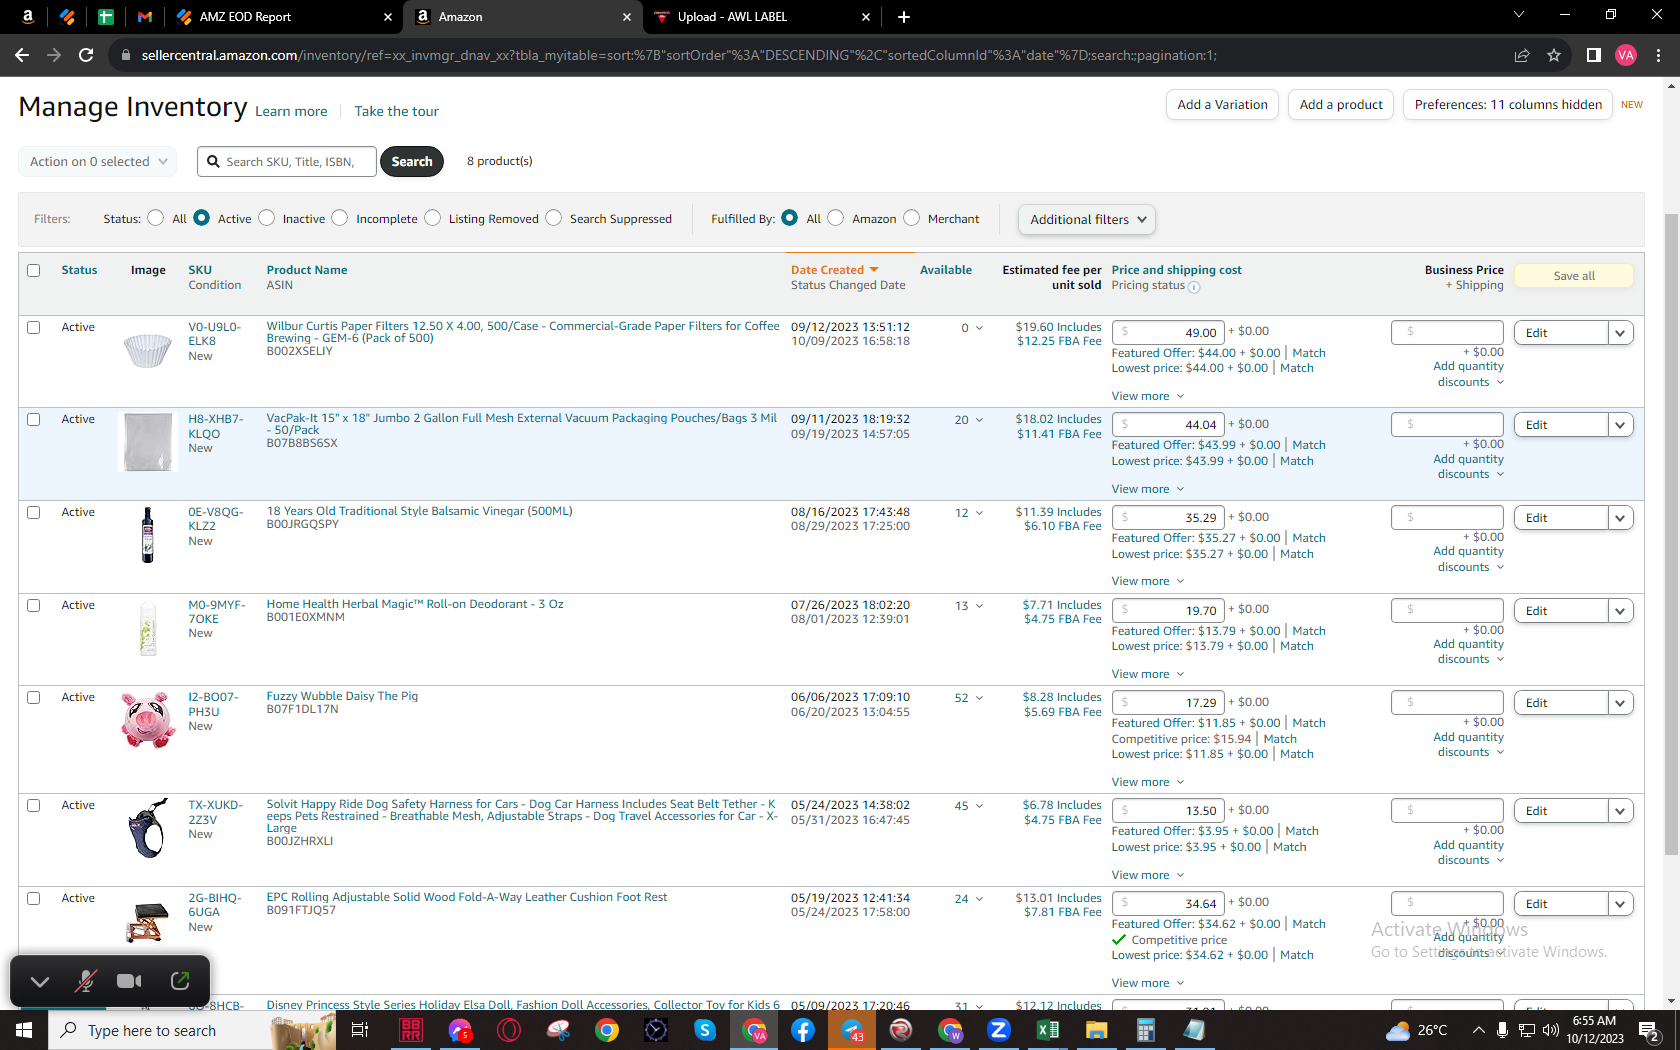The height and width of the screenshot is (1050, 1680).
Task: Open File Explorer from the taskbar
Action: [x=1097, y=1030]
